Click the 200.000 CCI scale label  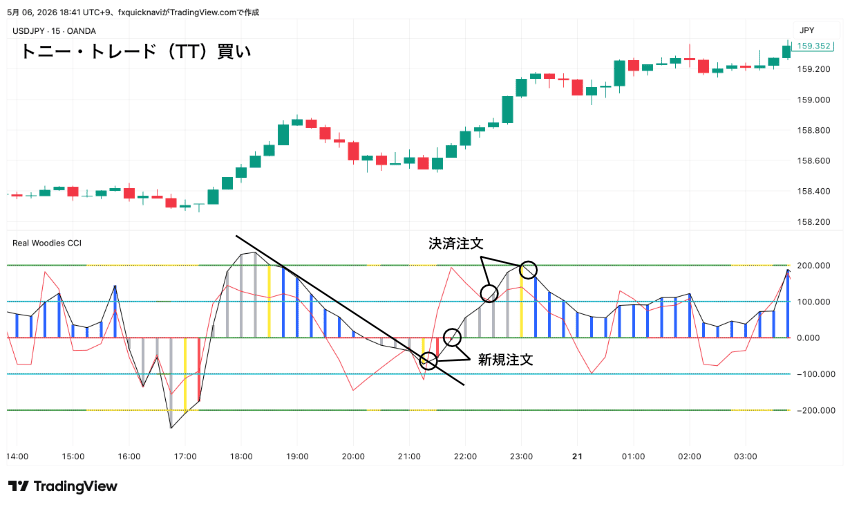(814, 266)
